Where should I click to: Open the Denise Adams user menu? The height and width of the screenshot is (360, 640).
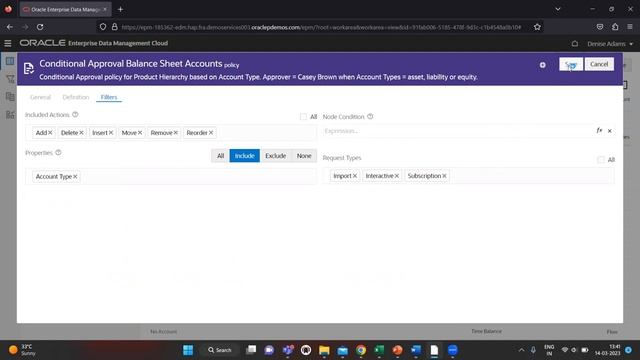point(610,44)
